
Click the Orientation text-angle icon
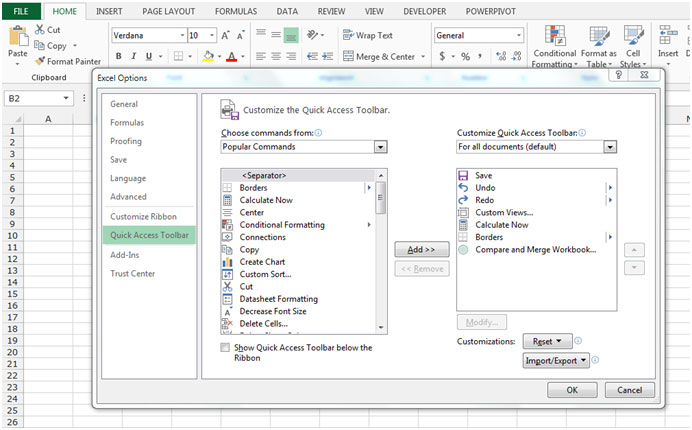(312, 34)
